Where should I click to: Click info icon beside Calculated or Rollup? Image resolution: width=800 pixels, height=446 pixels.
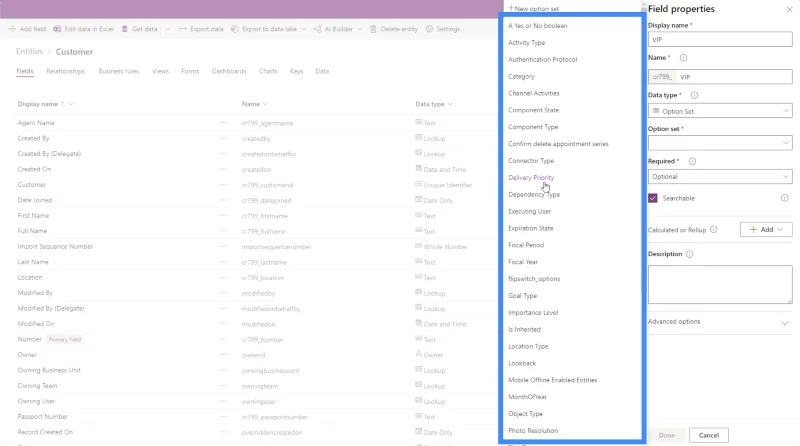coord(713,230)
